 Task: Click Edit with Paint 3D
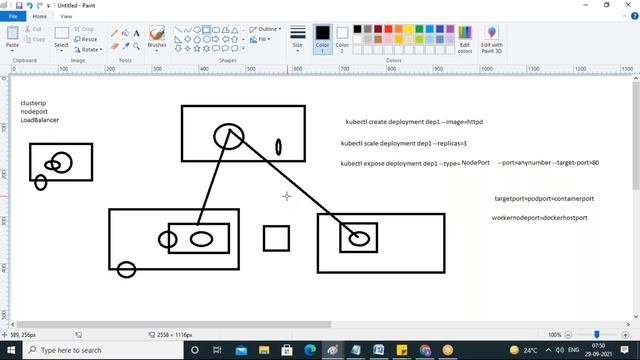coord(491,39)
